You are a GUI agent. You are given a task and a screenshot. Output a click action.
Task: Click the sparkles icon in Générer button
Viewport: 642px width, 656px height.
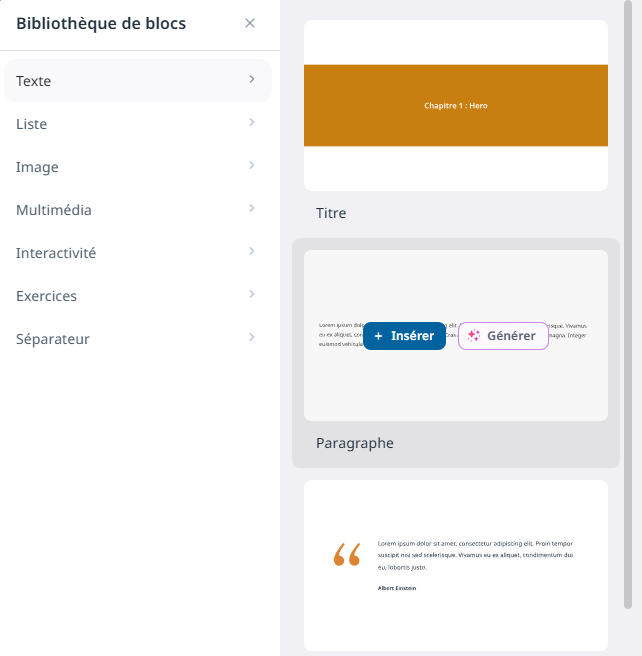pyautogui.click(x=474, y=336)
